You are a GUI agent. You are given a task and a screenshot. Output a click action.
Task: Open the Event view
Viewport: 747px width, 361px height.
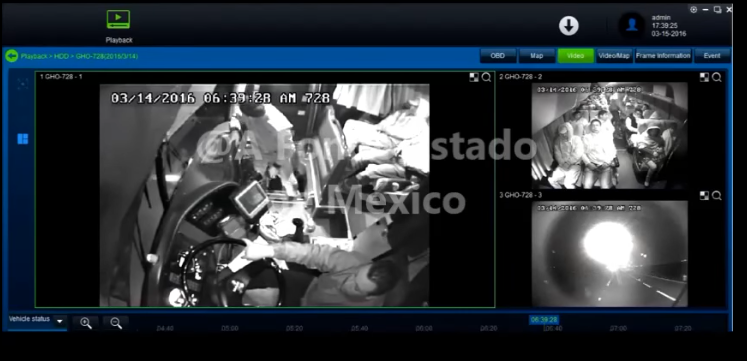712,56
